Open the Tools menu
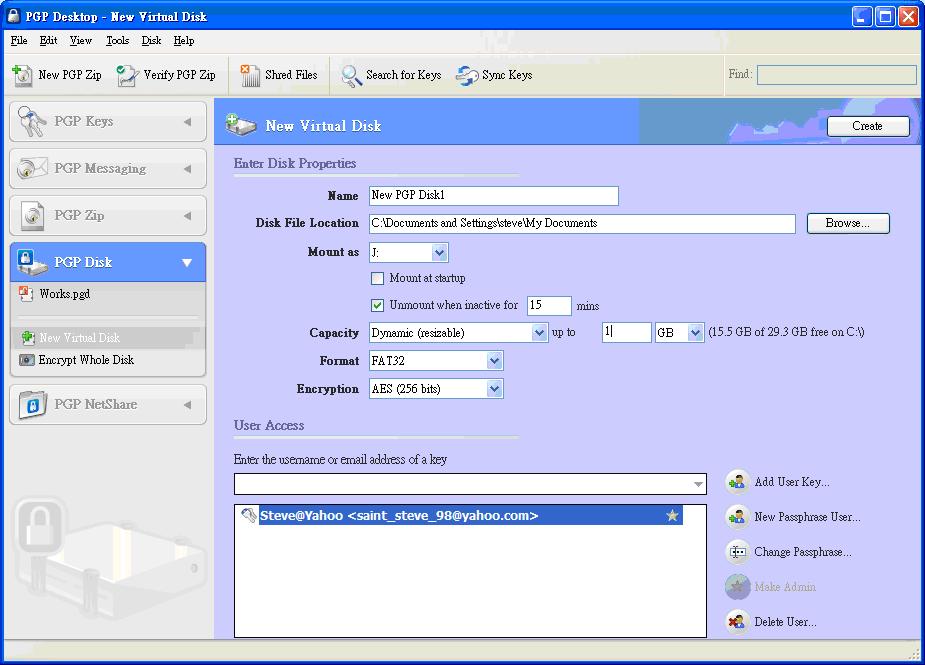 (x=117, y=40)
